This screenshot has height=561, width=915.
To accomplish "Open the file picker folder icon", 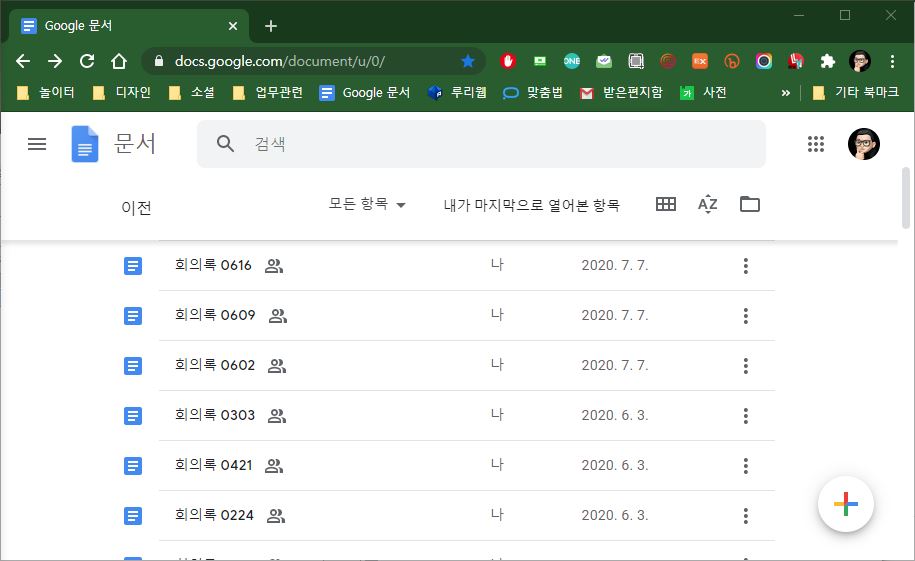I will pyautogui.click(x=750, y=204).
